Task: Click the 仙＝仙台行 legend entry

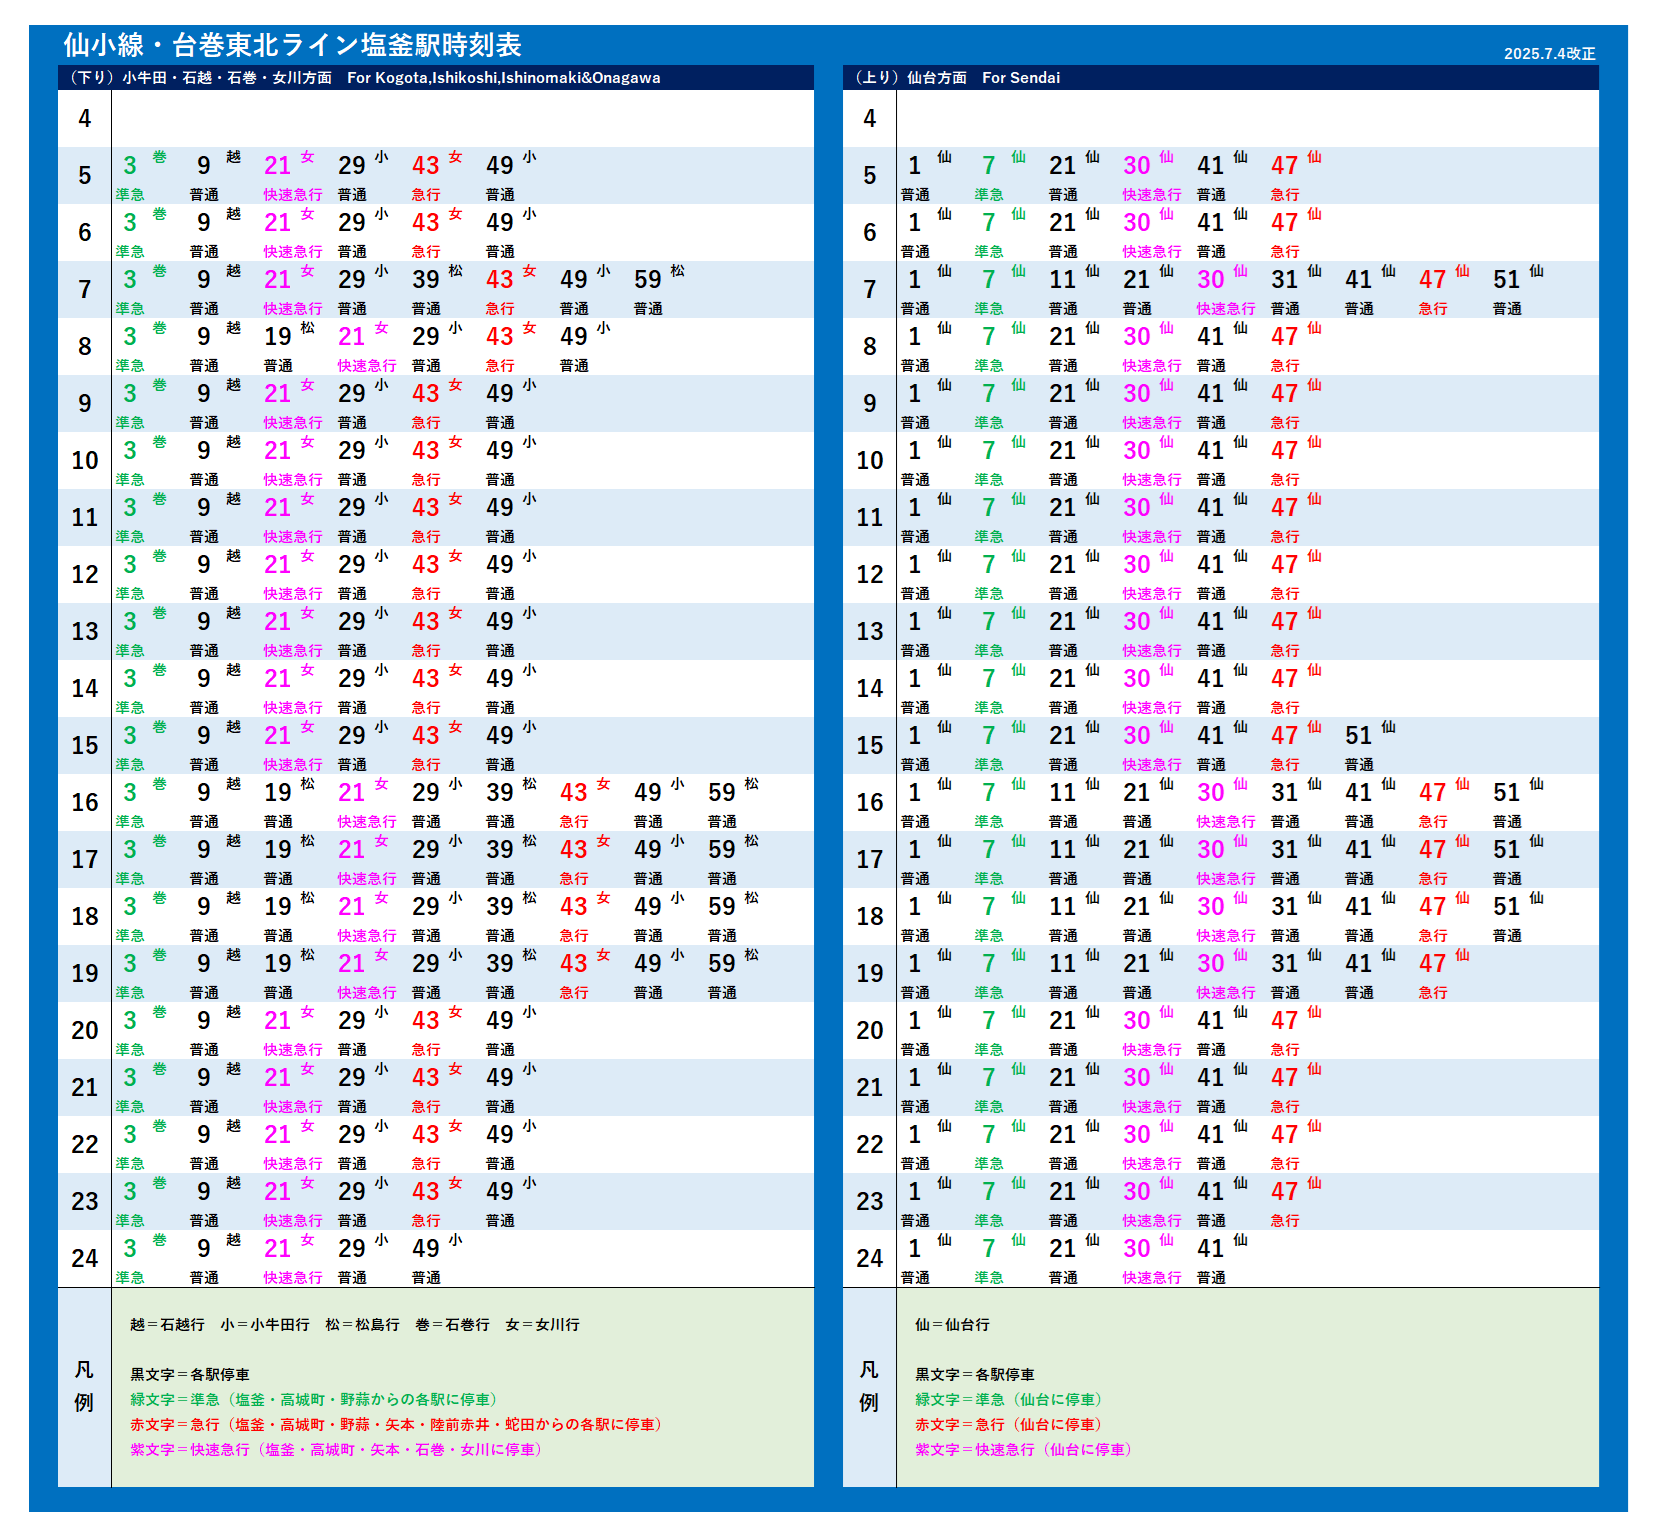Action: 952,1325
